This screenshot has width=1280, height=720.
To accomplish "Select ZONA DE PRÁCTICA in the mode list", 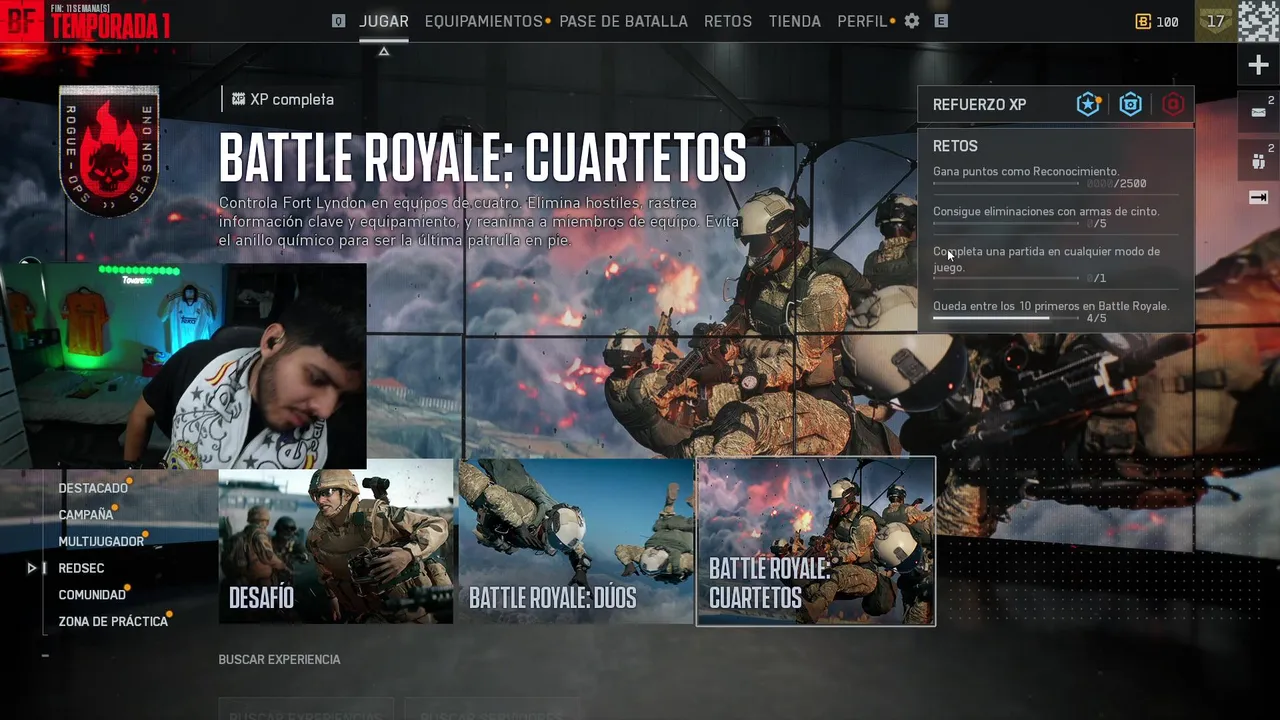I will tap(113, 621).
